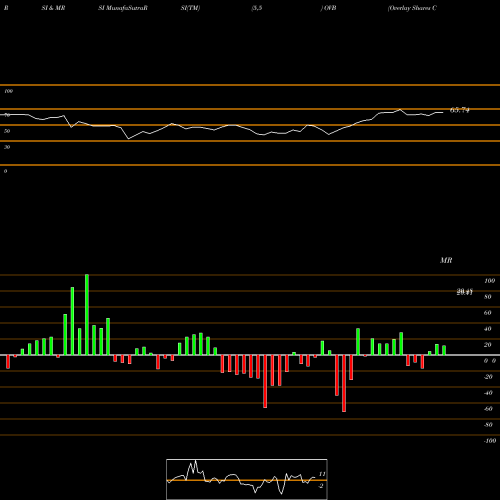Click the value 11 in the mini chart
500x500 pixels.
322,474
